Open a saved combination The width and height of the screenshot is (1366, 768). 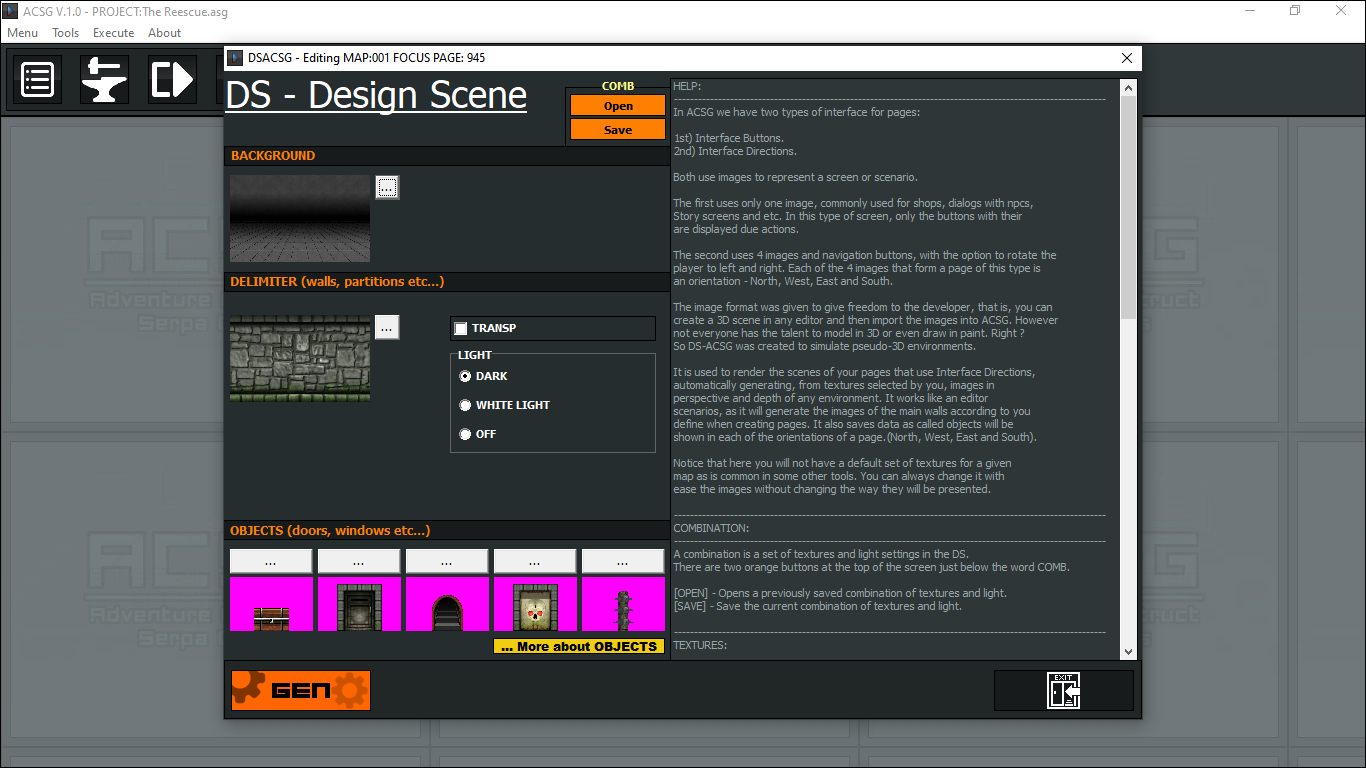tap(618, 106)
